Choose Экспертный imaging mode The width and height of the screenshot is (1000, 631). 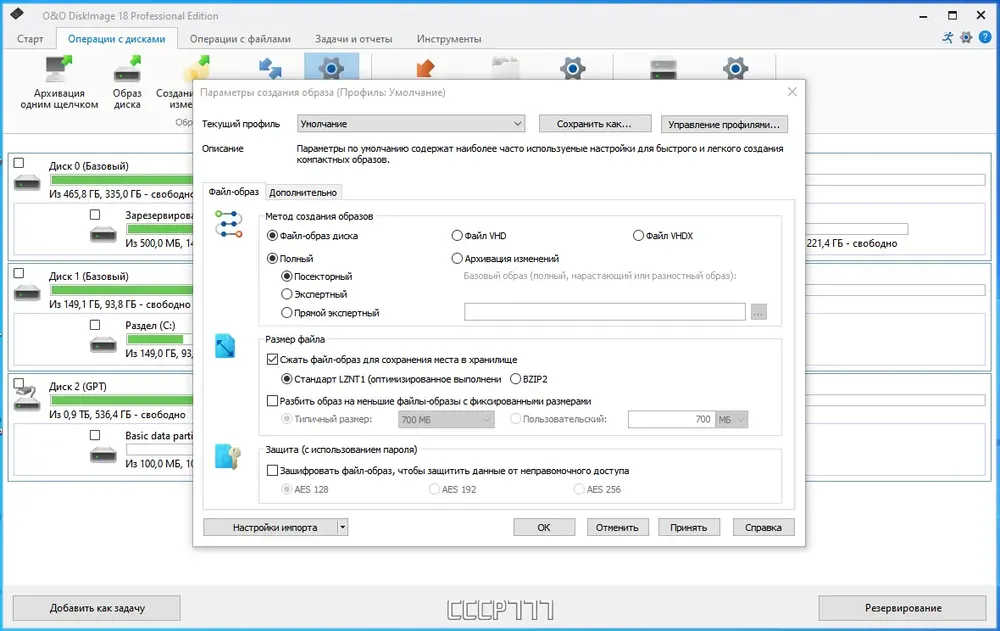point(287,294)
